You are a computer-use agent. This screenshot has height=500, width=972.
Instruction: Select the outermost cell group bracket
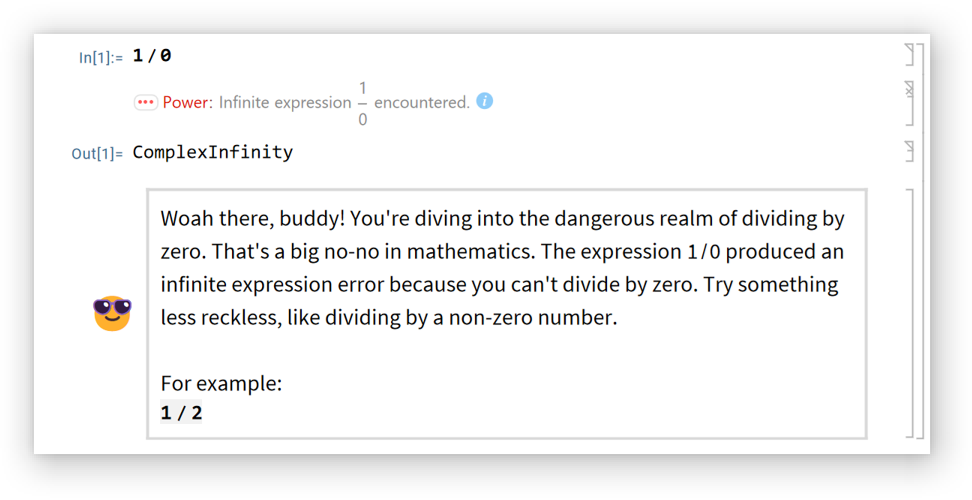[921, 240]
